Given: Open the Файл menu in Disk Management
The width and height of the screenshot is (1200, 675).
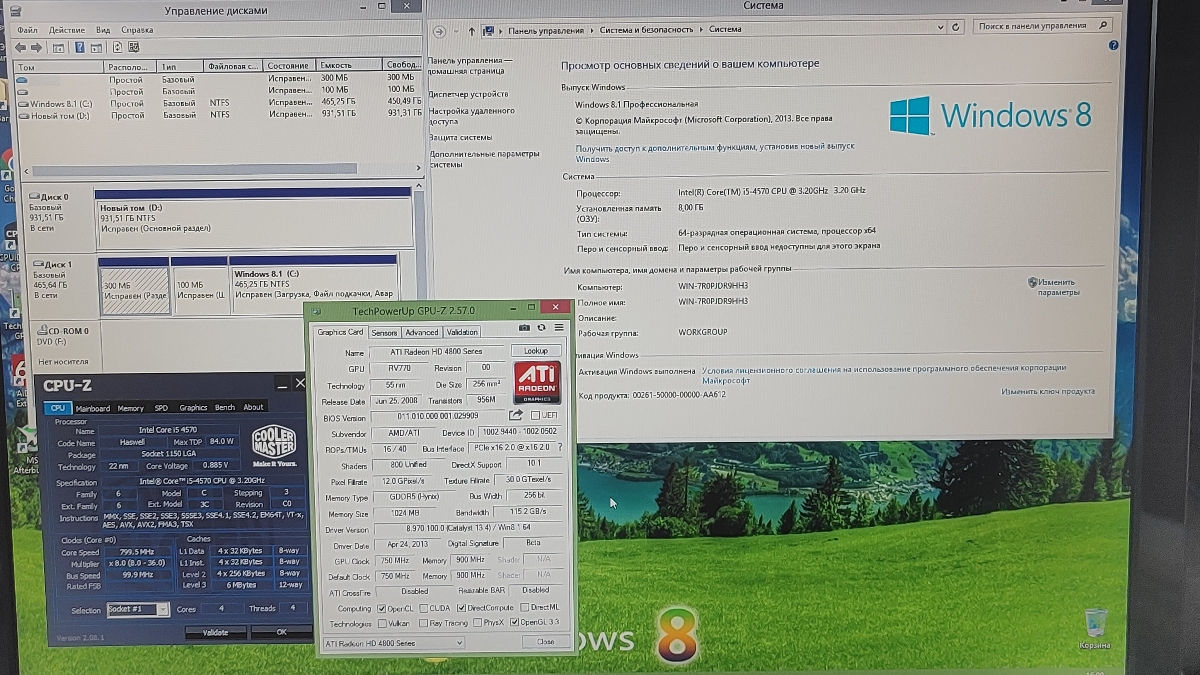Looking at the screenshot, I should (27, 30).
